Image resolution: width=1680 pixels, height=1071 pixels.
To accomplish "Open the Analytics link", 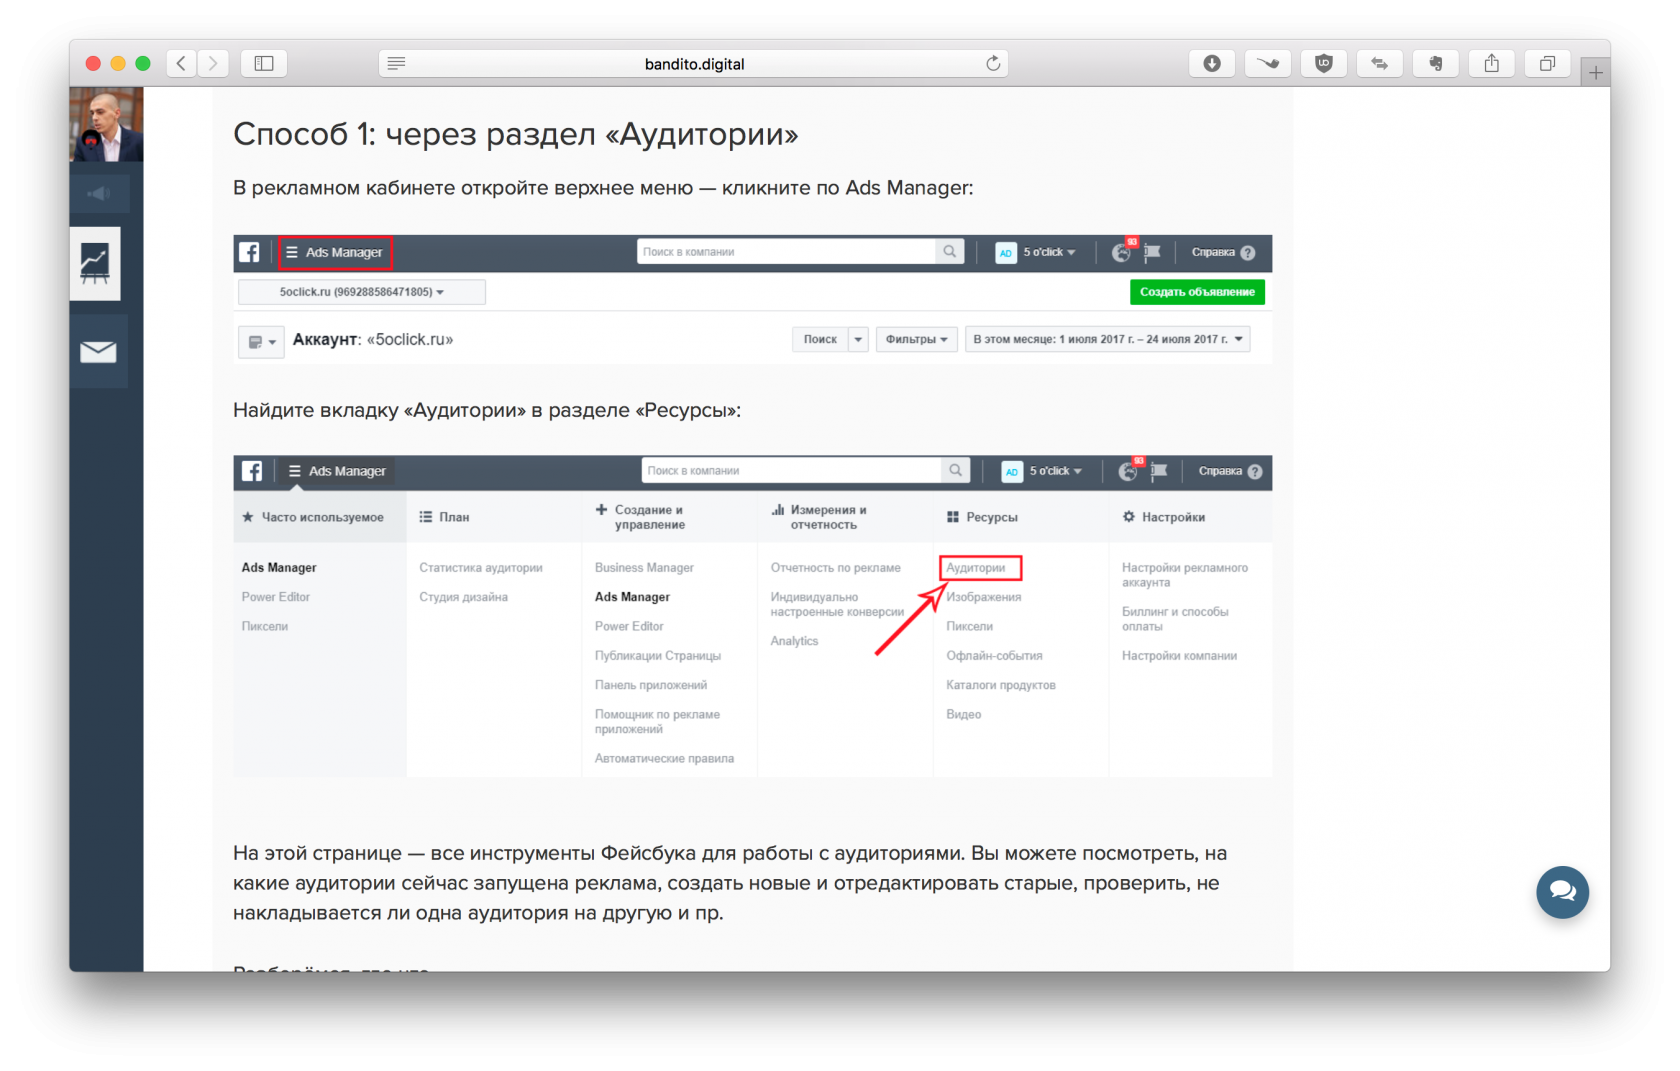I will [794, 641].
